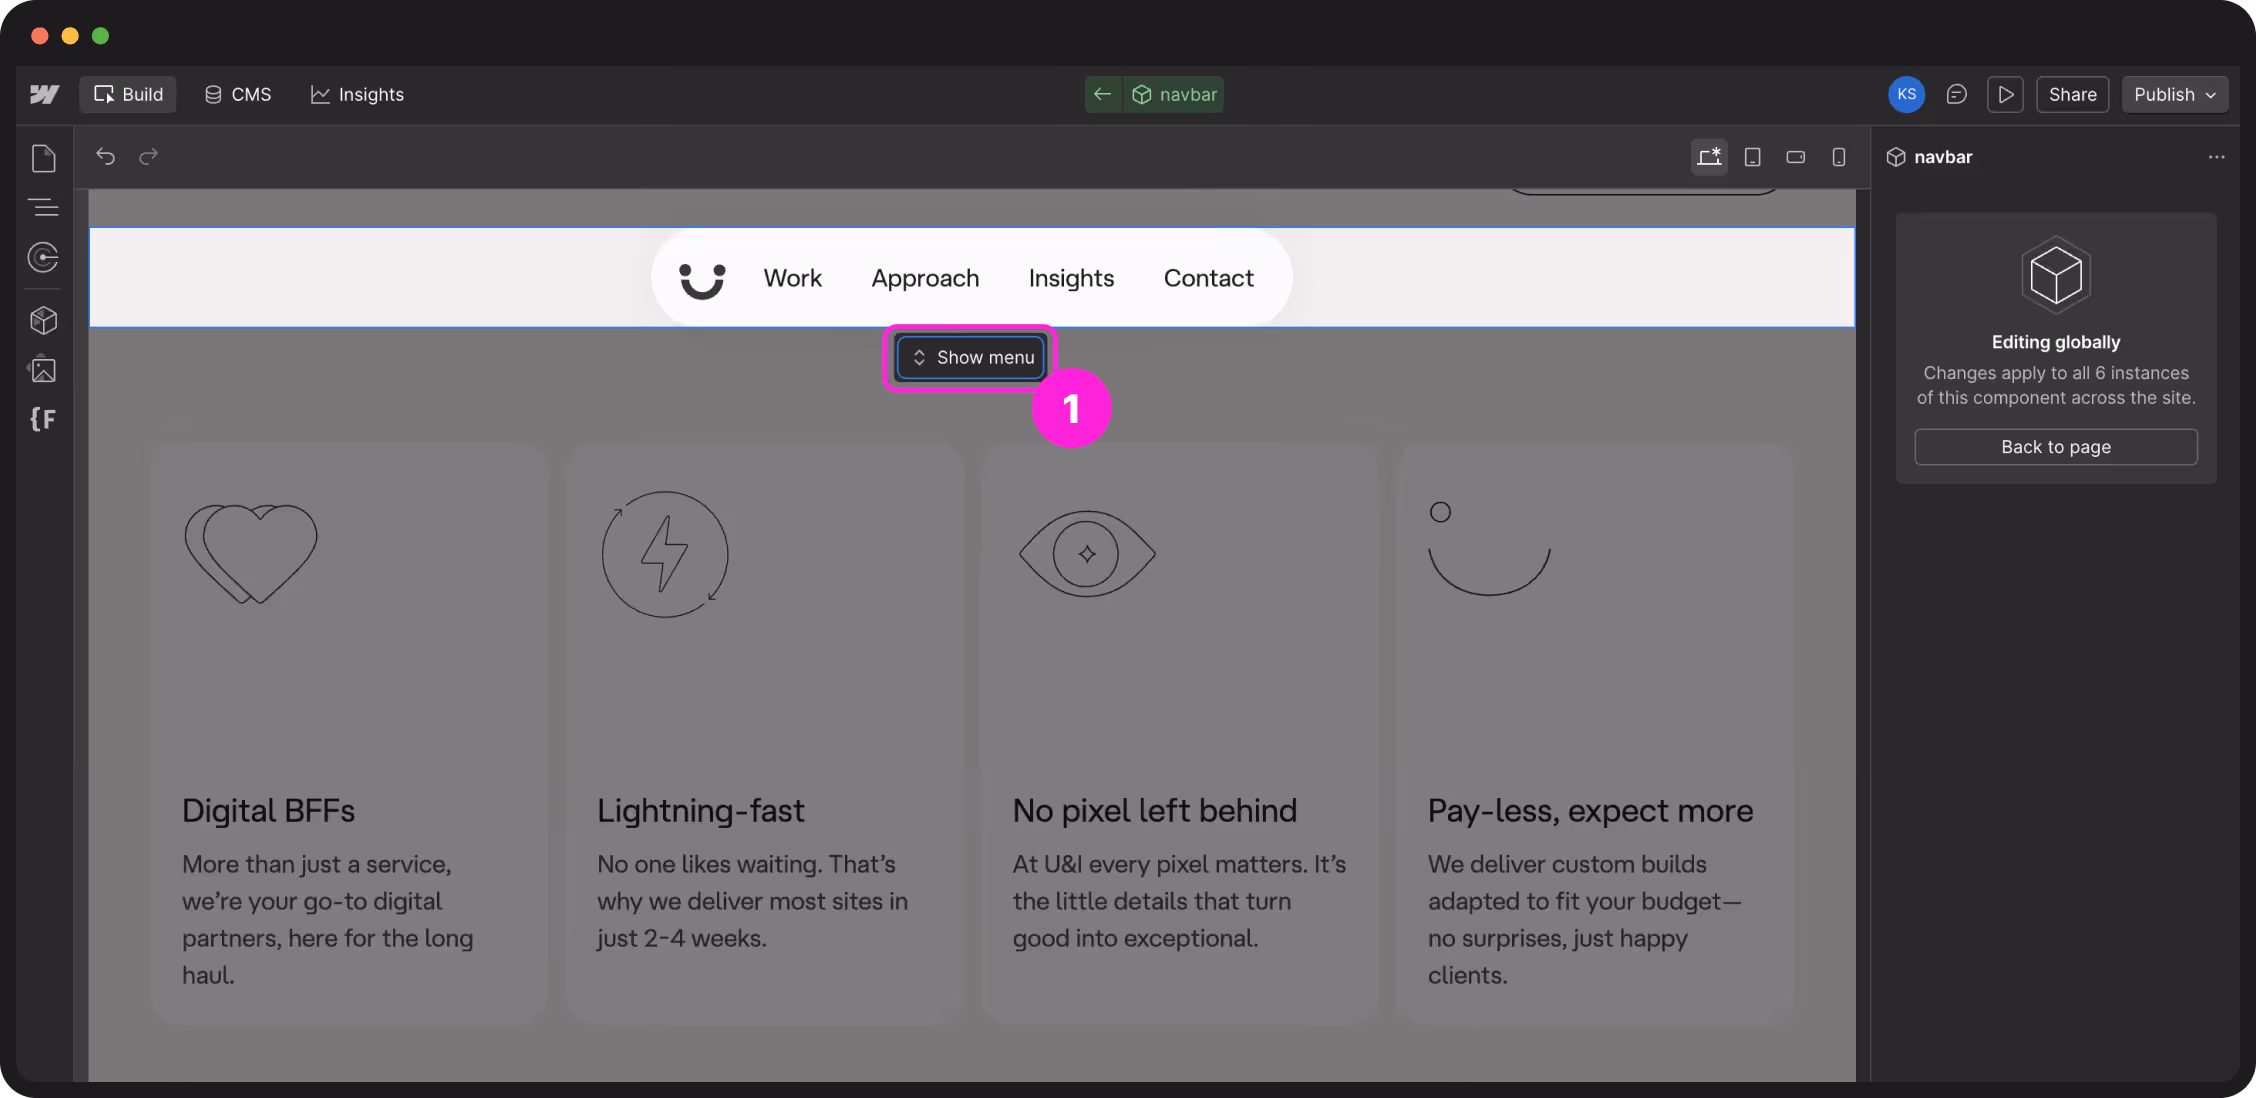Click the Webflow logo
The image size is (2256, 1098).
point(44,94)
